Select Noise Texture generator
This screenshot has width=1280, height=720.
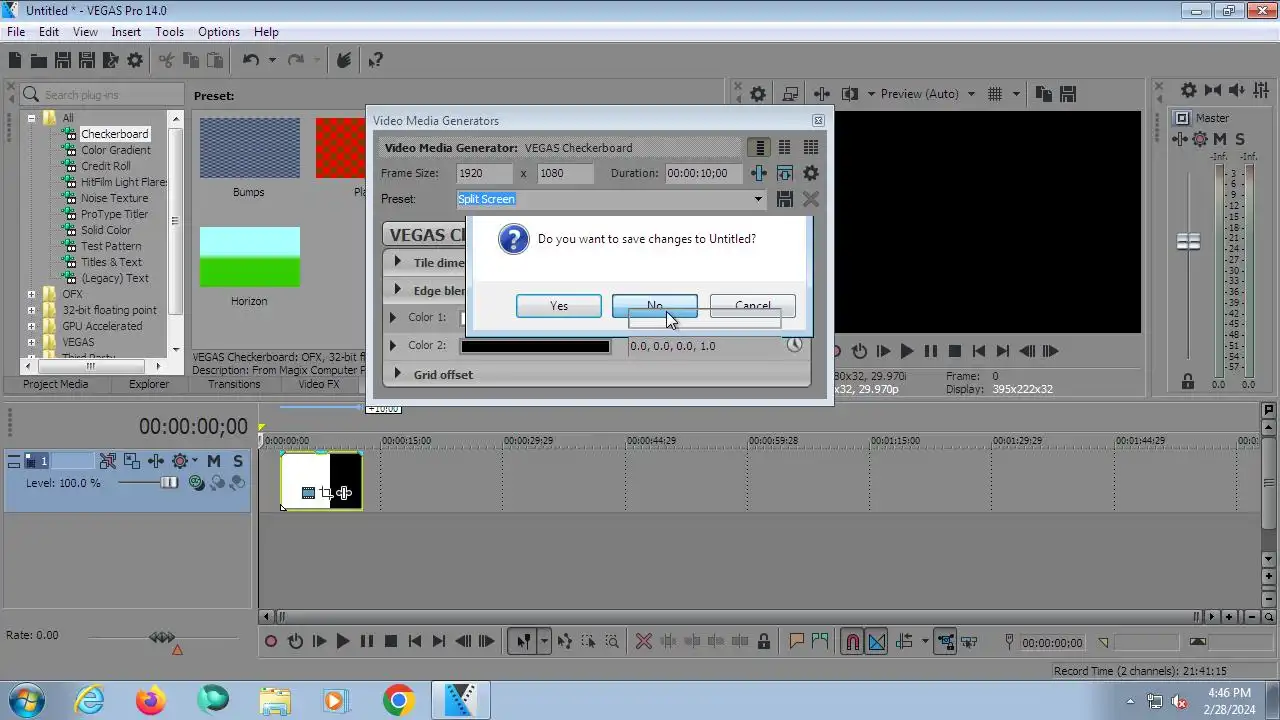click(114, 198)
